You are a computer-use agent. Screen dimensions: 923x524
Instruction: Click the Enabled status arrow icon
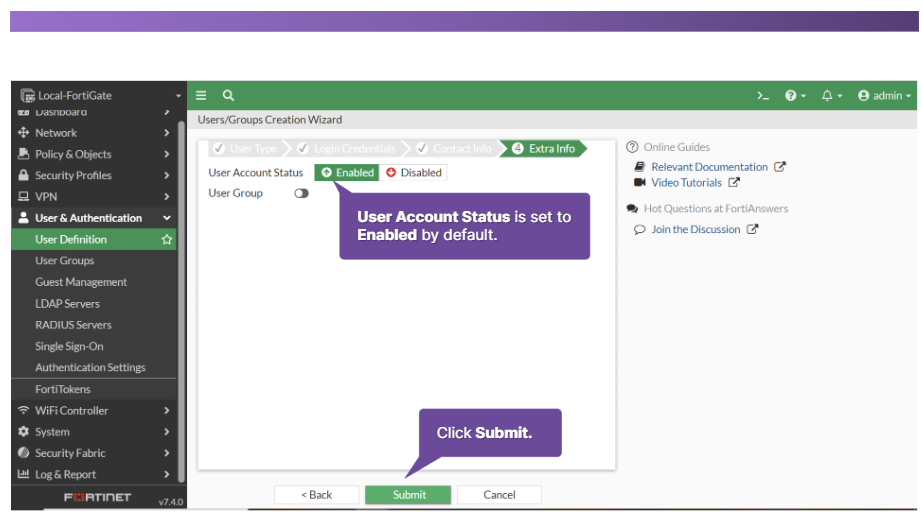[x=327, y=173]
